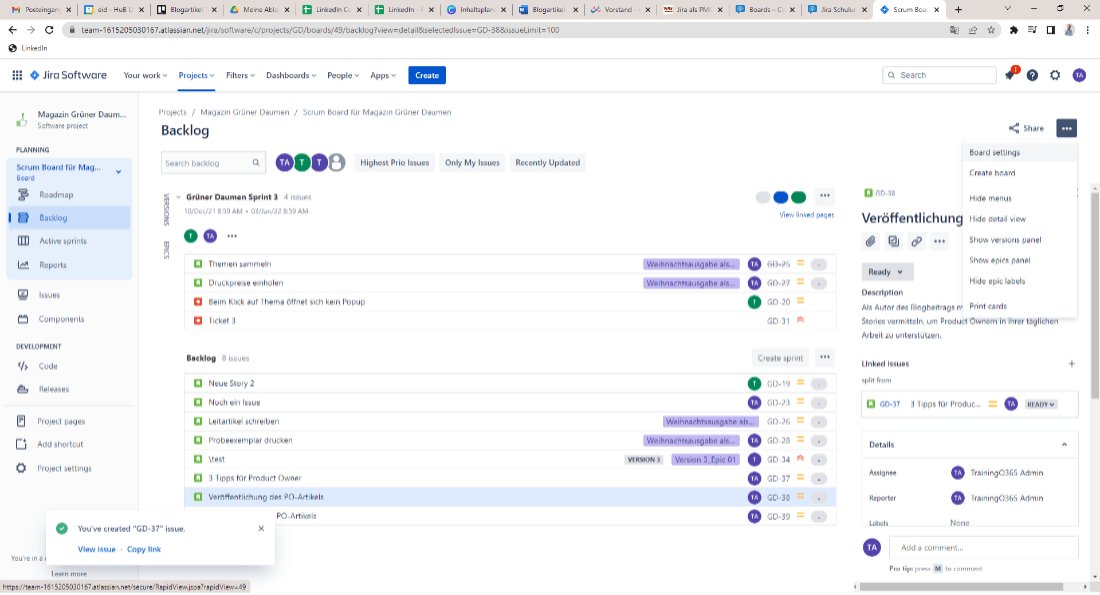Viewport: 1100px width, 595px height.
Task: Add a linked issue with plus icon
Action: 1071,364
